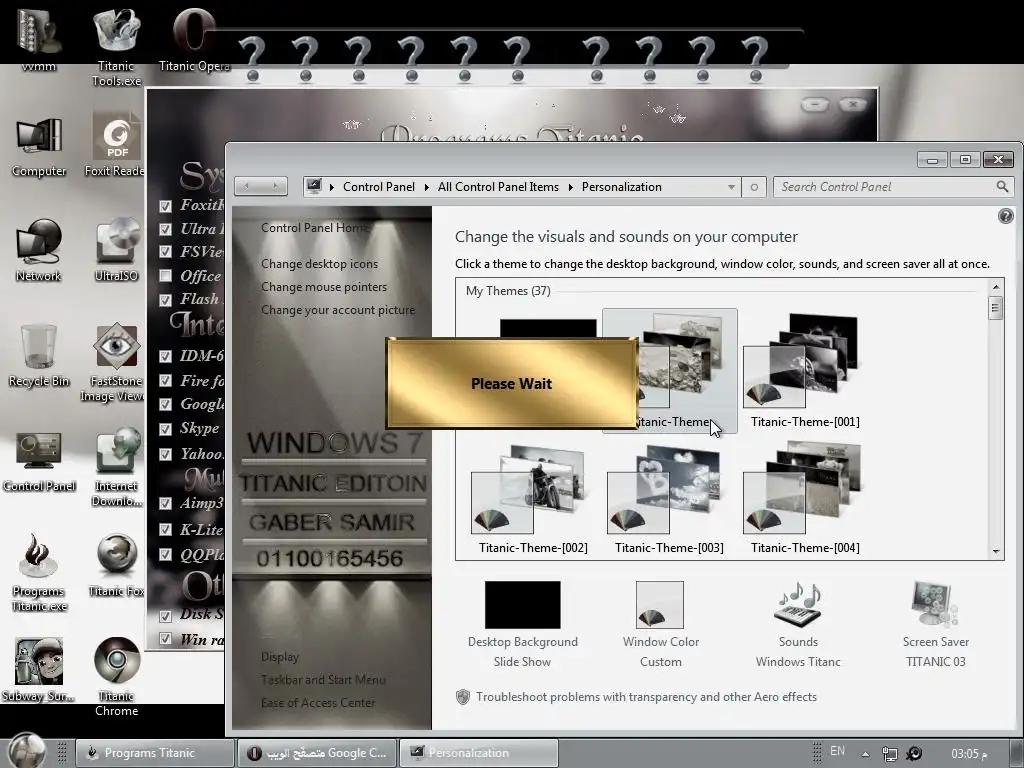Launch Programs Titanic.exe desktop icon

coord(39,573)
